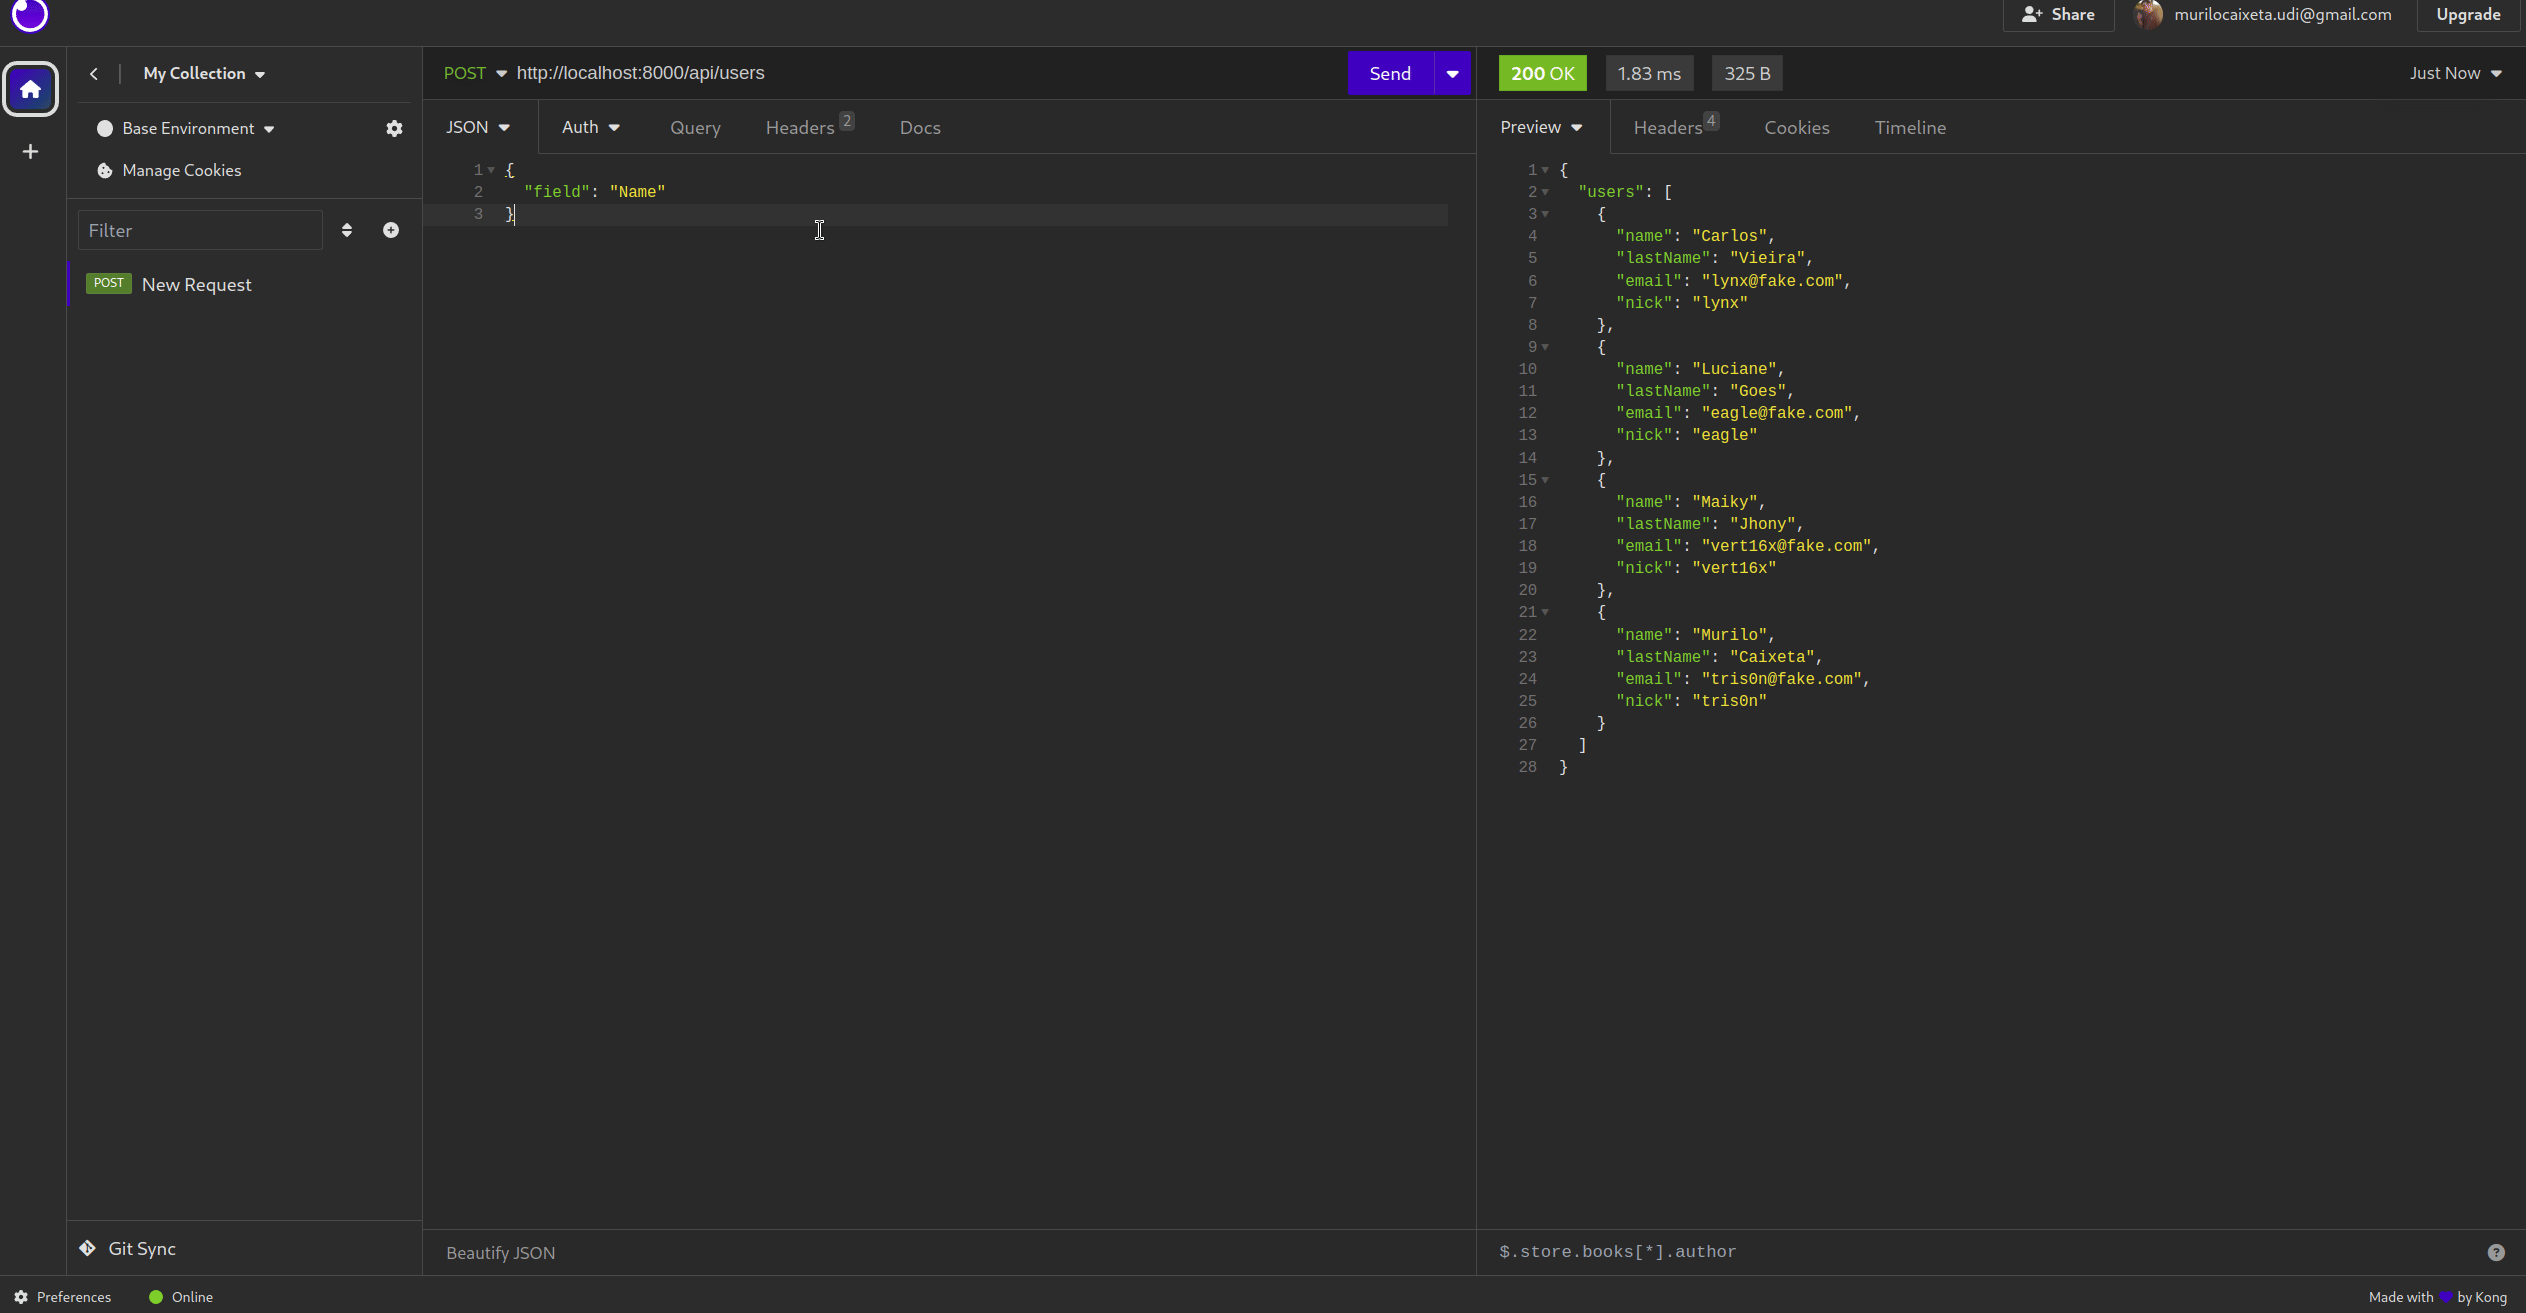Click the create request plus circle icon
Viewport: 2526px width, 1313px height.
click(x=391, y=230)
